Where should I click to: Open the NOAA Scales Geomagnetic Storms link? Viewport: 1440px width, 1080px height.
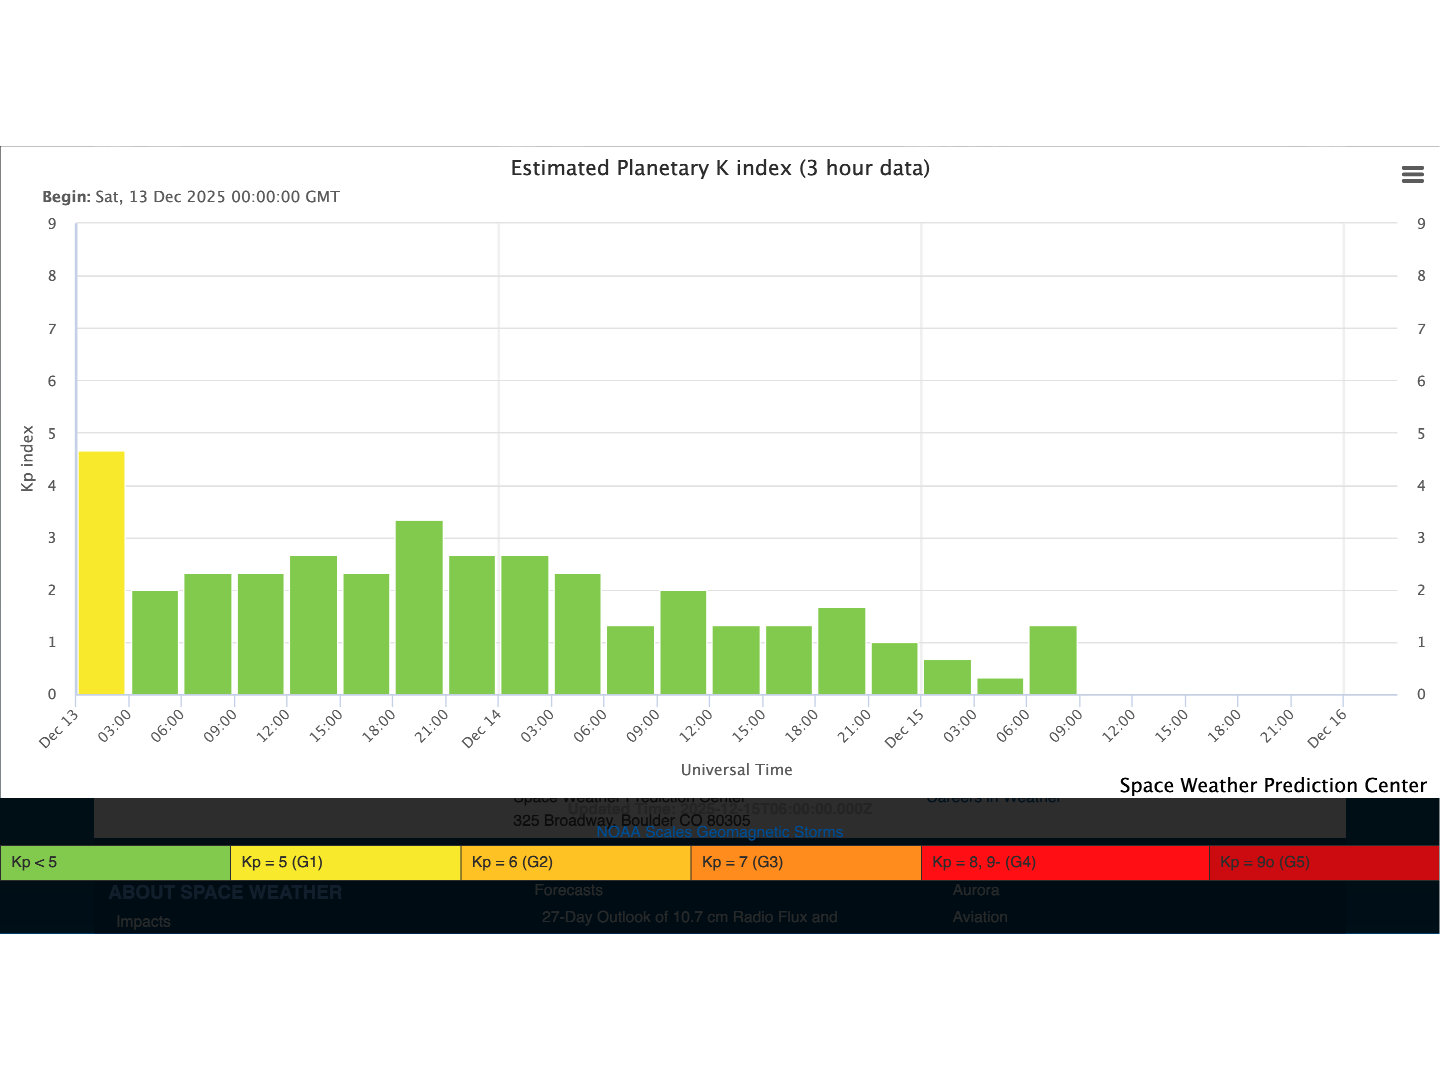click(x=719, y=832)
